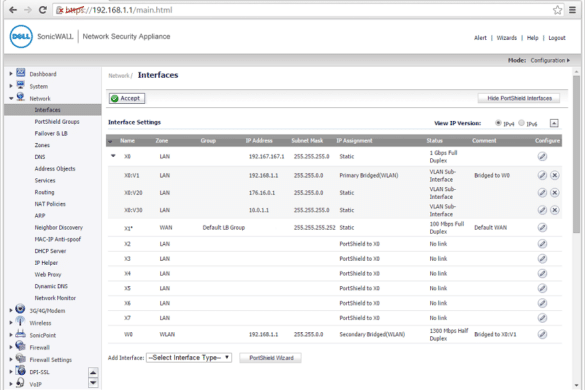585x390 pixels.
Task: Switch the Mode: Configuration setting
Action: (x=550, y=60)
